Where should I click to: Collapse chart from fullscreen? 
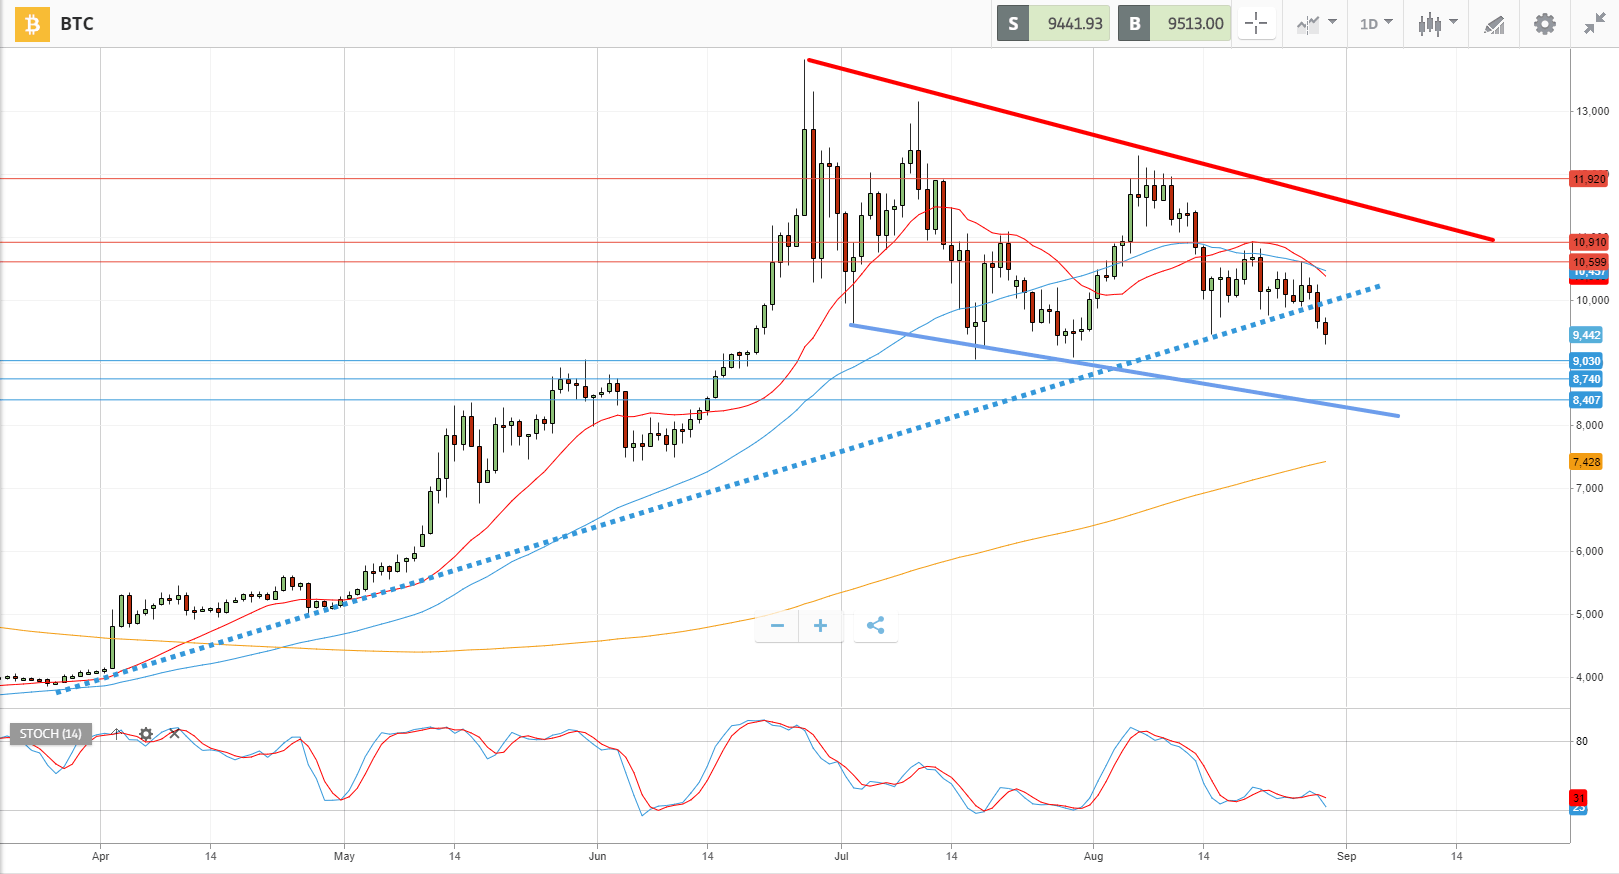coord(1594,24)
